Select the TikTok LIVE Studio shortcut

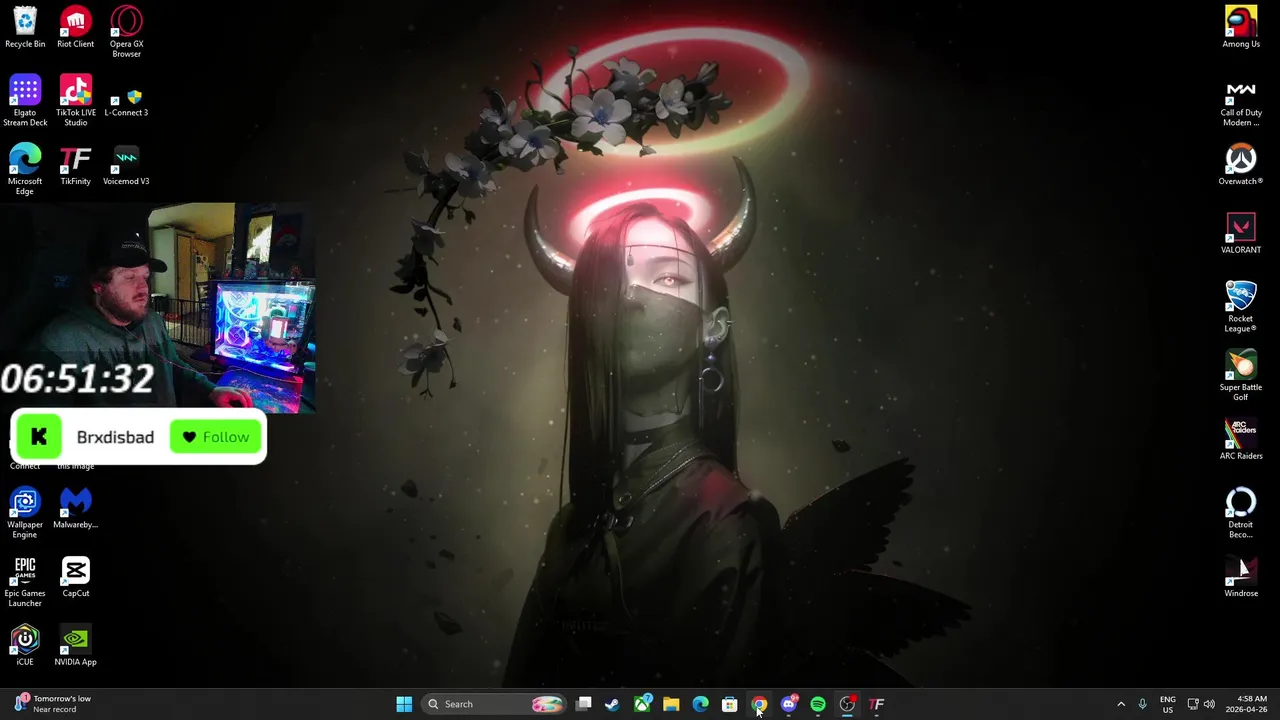click(76, 101)
